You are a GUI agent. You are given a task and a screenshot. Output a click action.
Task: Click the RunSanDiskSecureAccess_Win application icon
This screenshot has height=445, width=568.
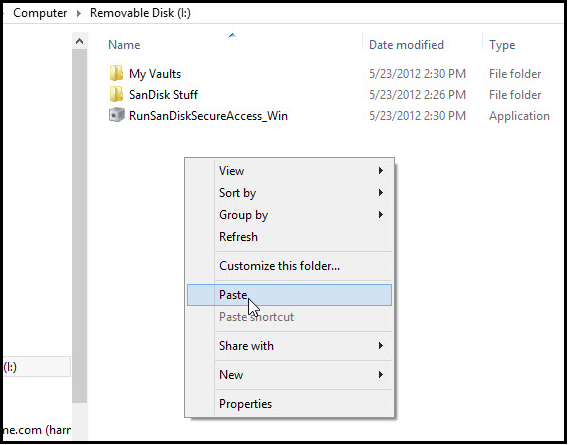117,116
